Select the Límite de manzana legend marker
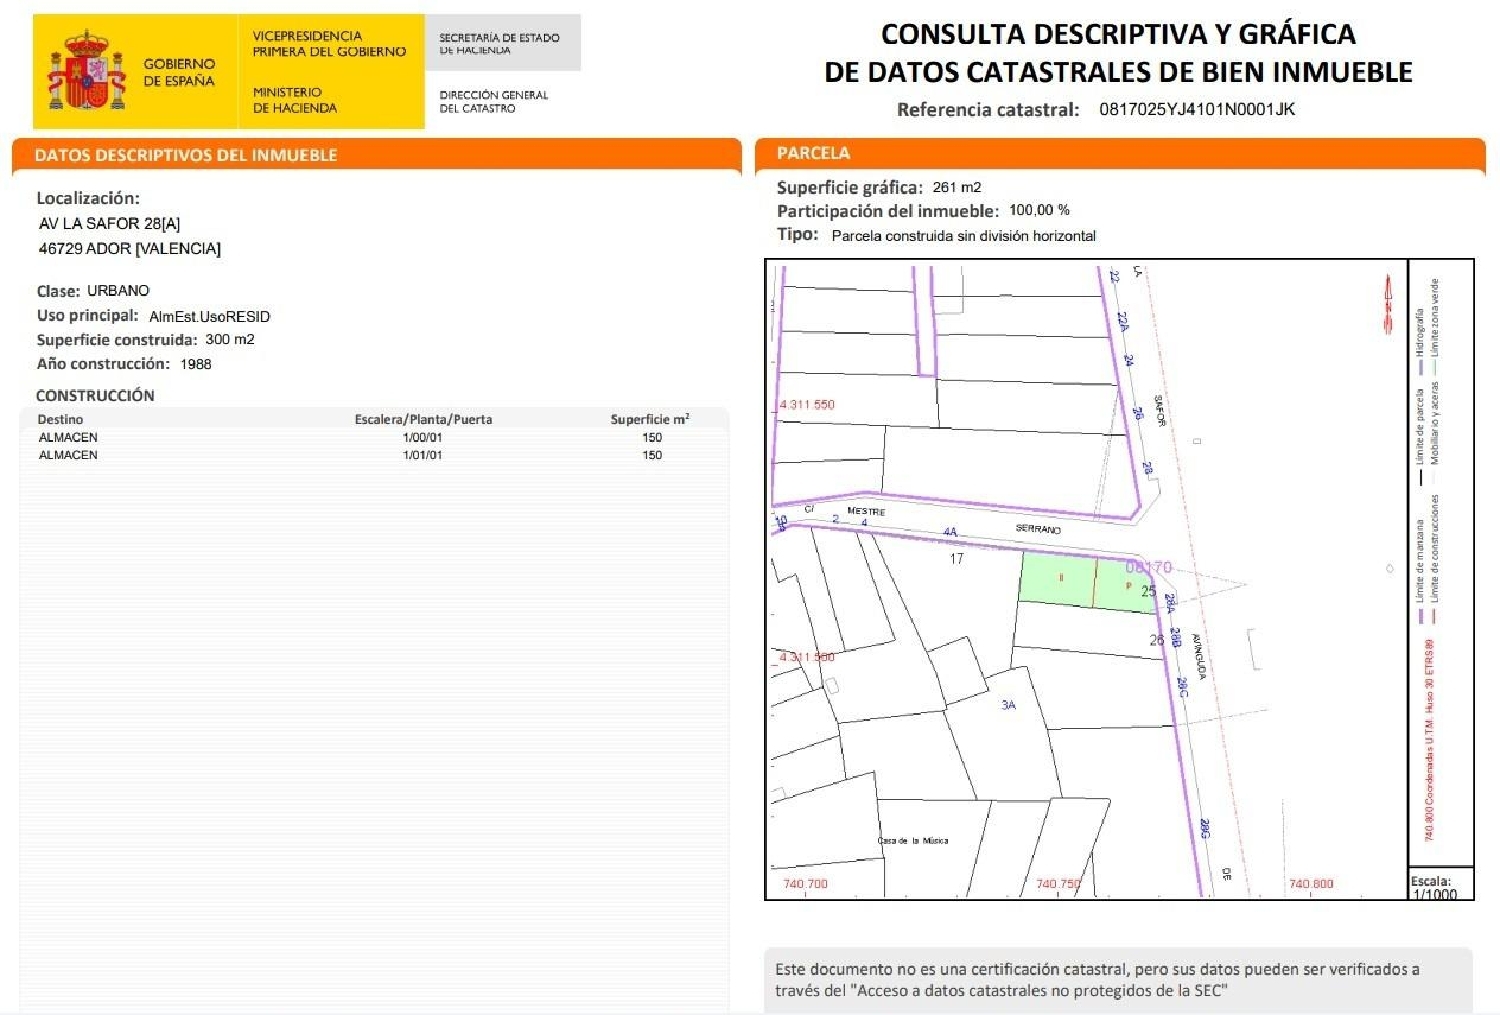Image resolution: width=1500 pixels, height=1015 pixels. (1421, 615)
